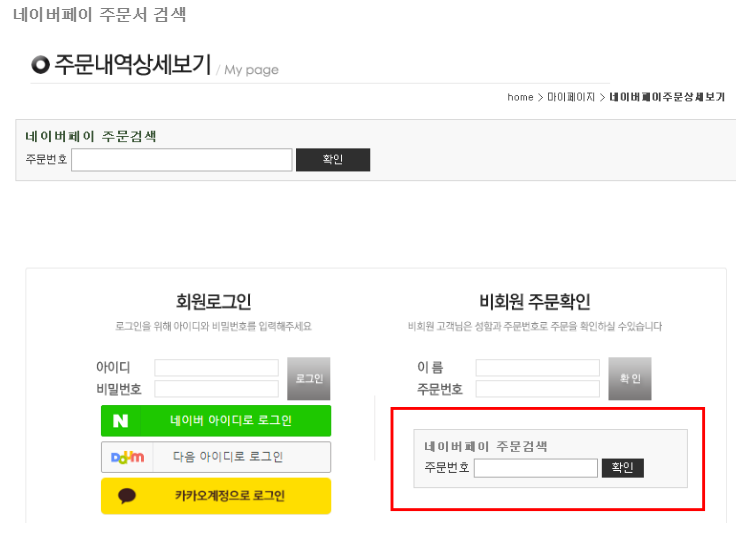This screenshot has height=542, width=736.
Task: Click 주문번호 field under 비회원 주문확인
Action: 537,389
